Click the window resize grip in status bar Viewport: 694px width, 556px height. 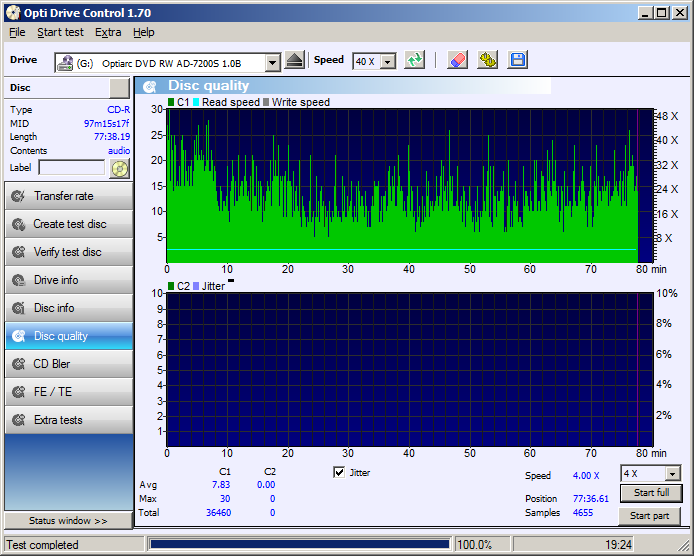pyautogui.click(x=683, y=545)
